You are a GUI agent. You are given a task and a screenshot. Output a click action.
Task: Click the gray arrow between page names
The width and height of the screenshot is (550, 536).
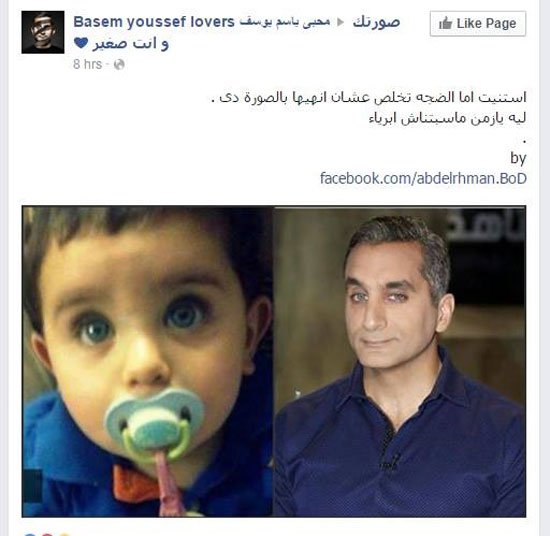coord(340,22)
